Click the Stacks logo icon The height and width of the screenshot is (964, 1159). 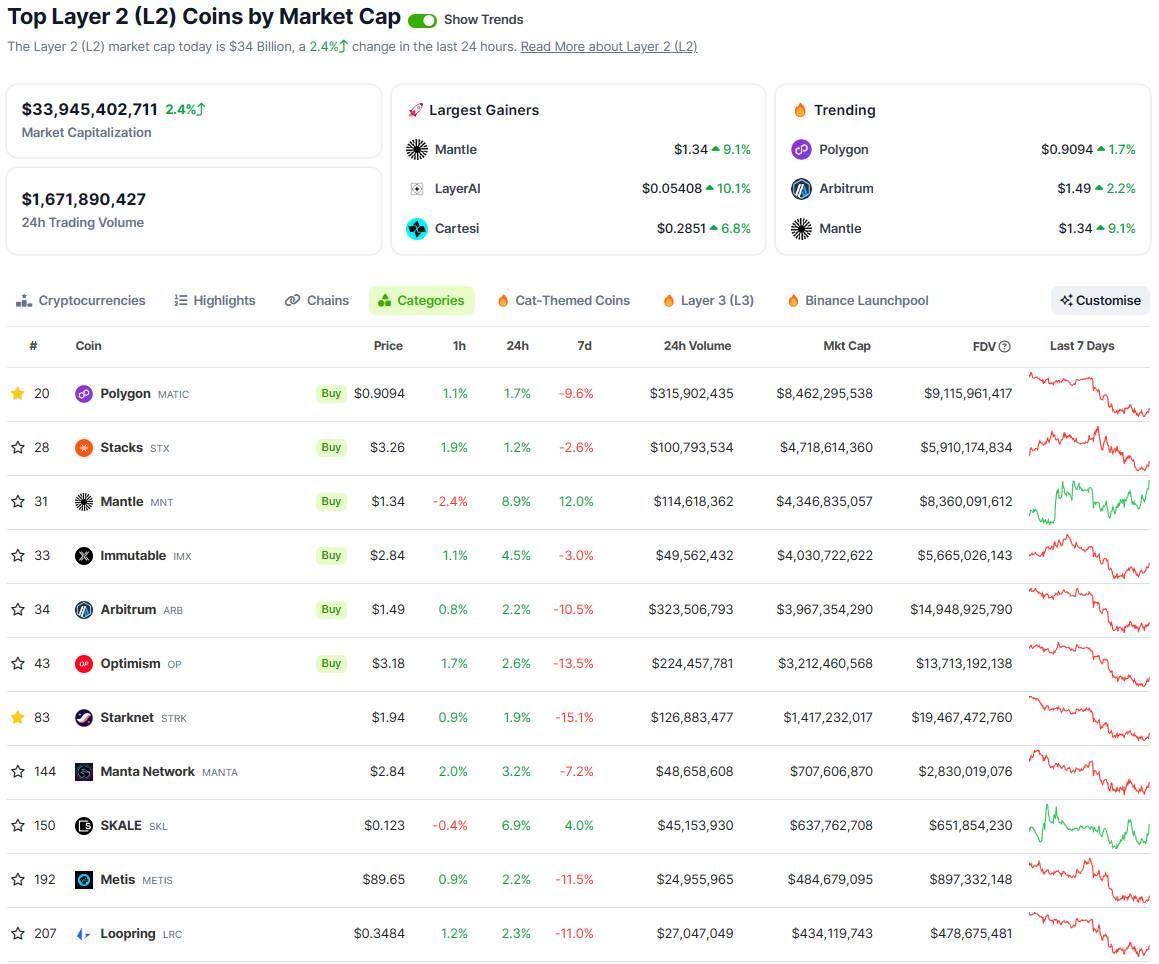click(x=84, y=447)
